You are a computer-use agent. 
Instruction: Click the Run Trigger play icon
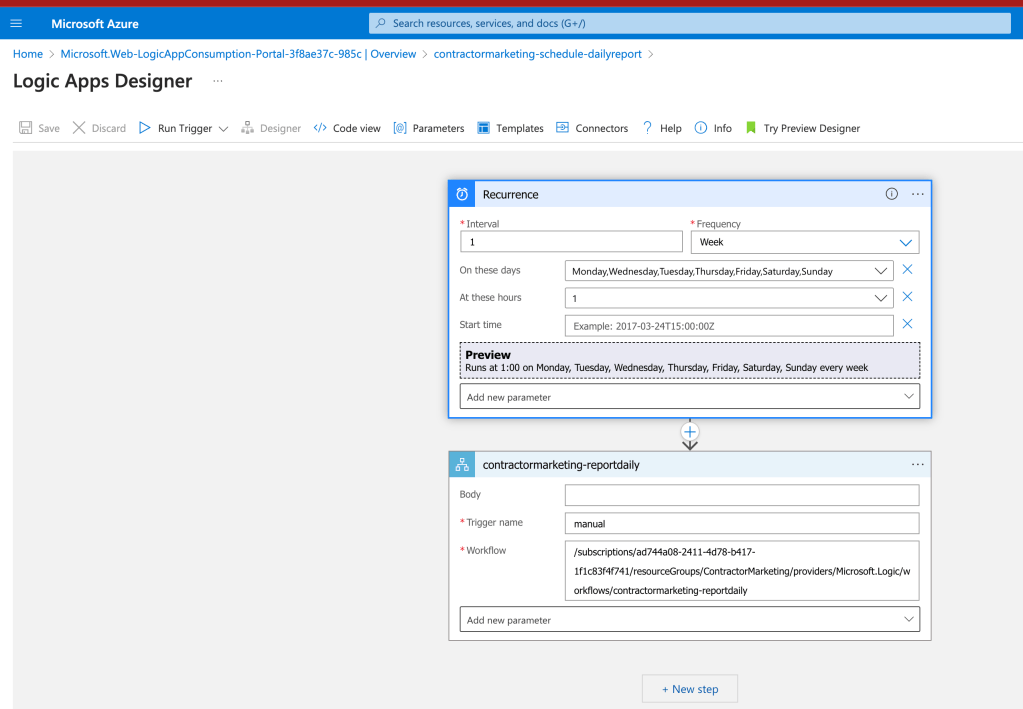145,128
